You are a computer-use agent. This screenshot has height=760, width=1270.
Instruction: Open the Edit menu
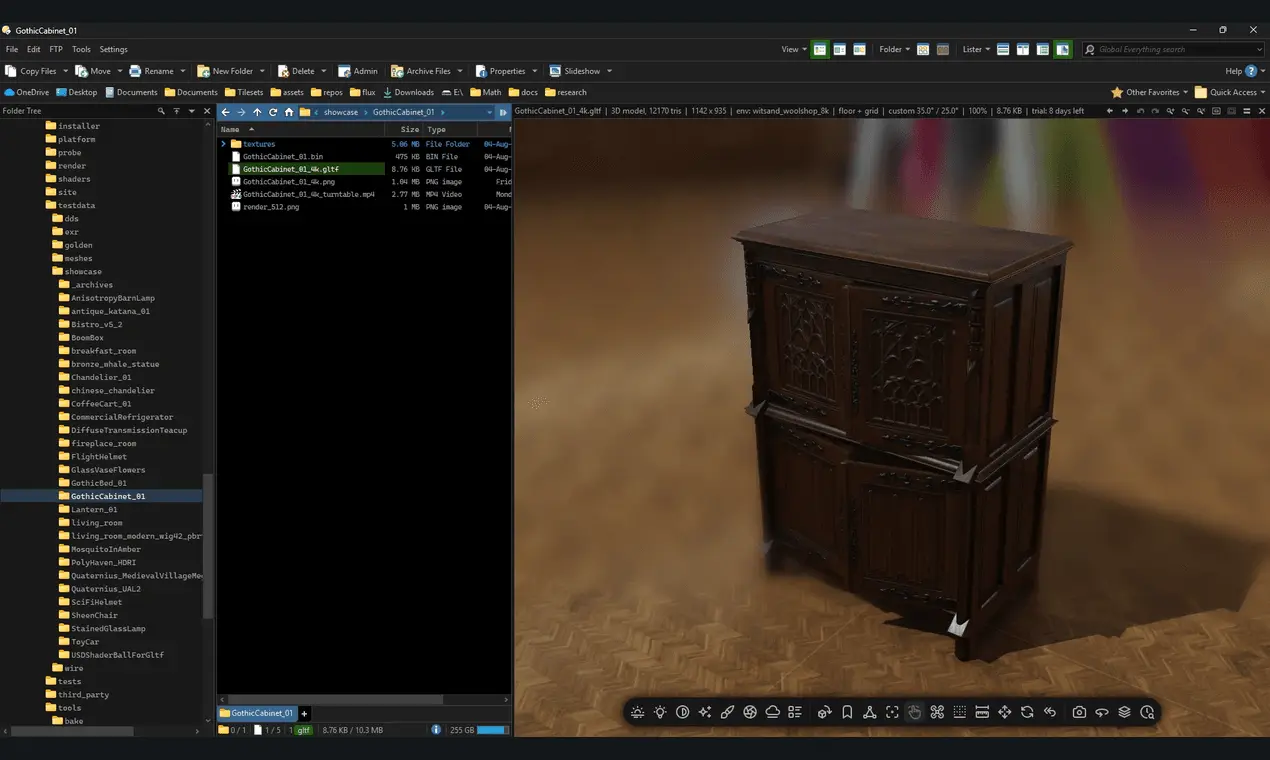(34, 49)
